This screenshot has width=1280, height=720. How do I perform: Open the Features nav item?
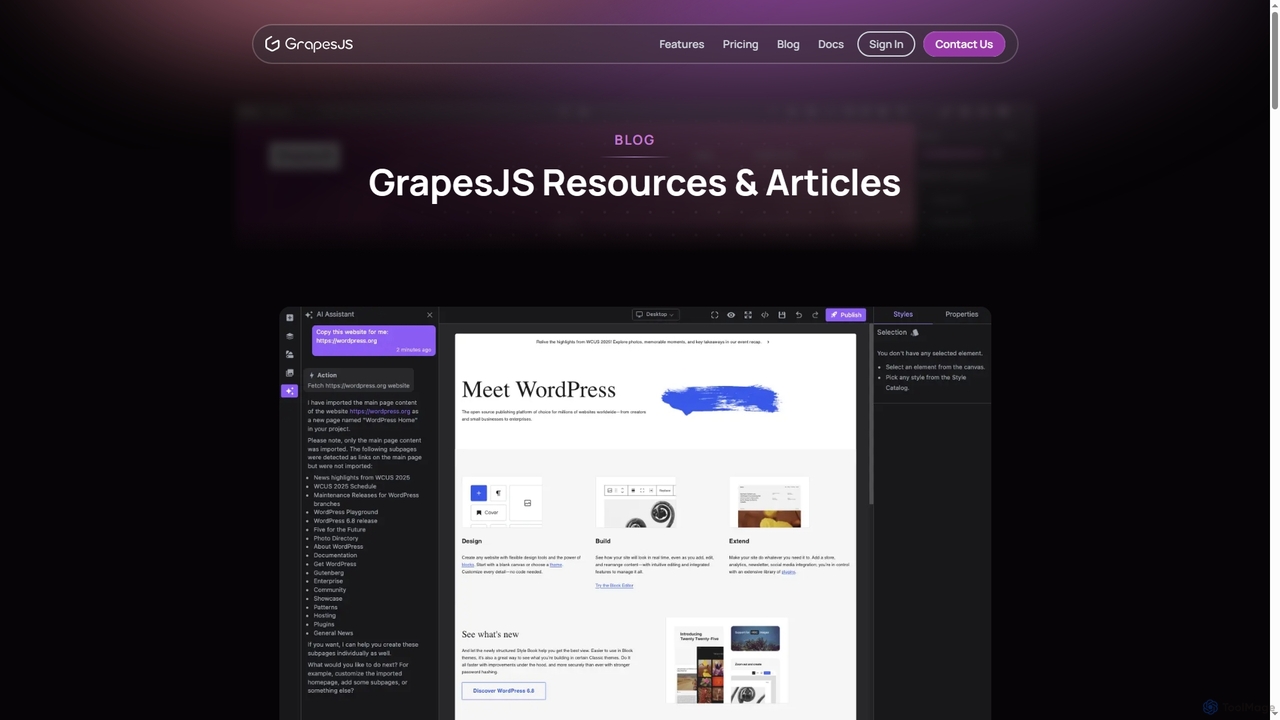pos(682,44)
